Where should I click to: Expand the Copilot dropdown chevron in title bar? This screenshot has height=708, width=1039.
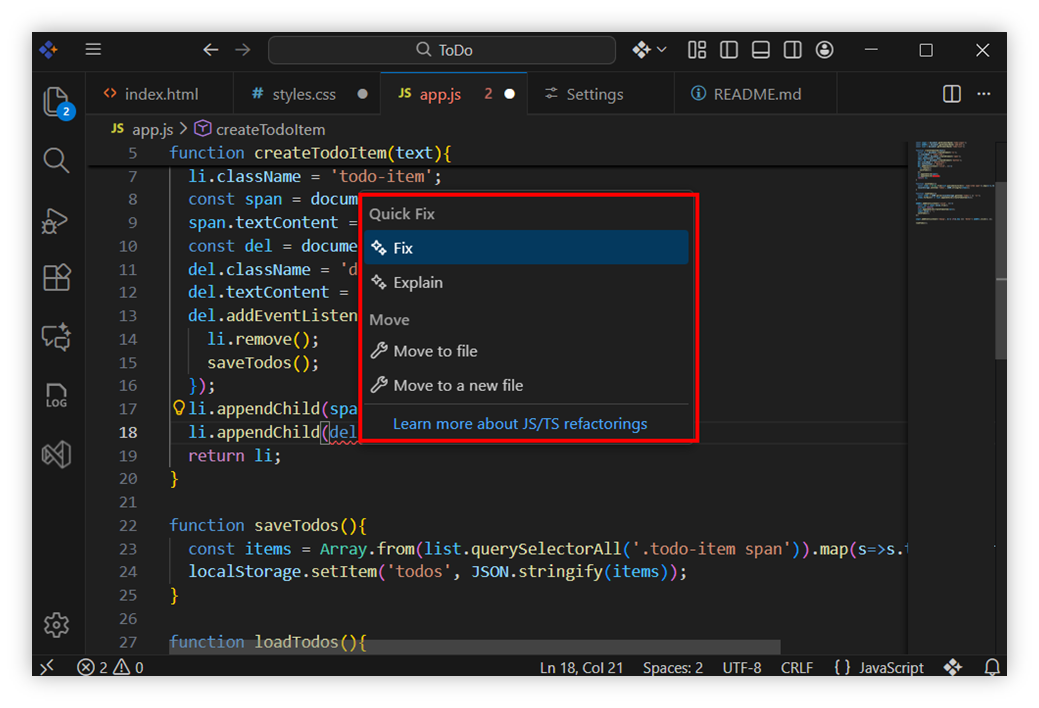click(x=662, y=50)
